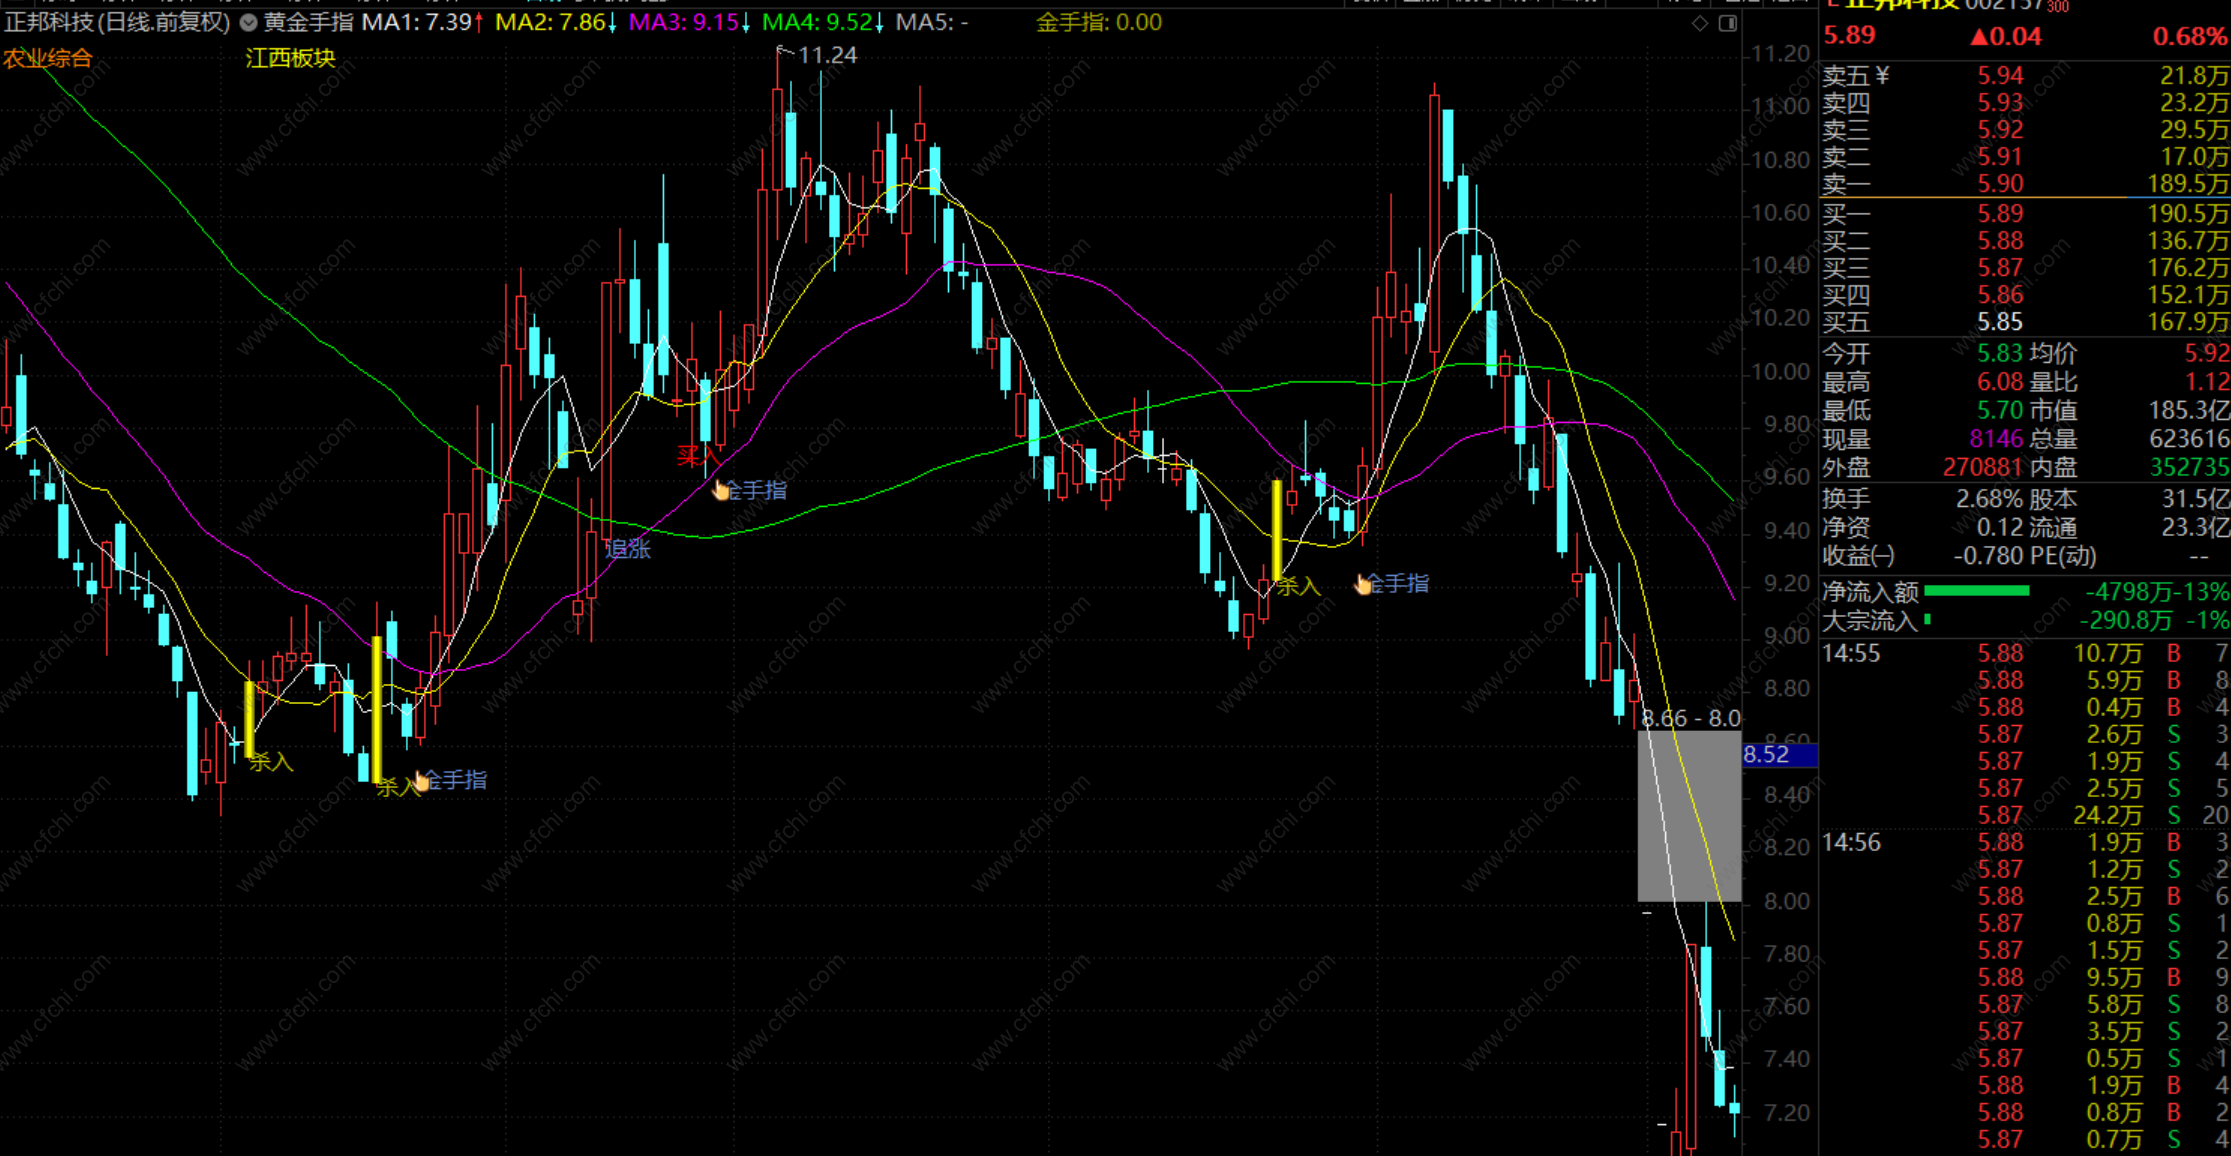
Task: Open the indicator dropdown beside 黄金手指
Action: [248, 22]
